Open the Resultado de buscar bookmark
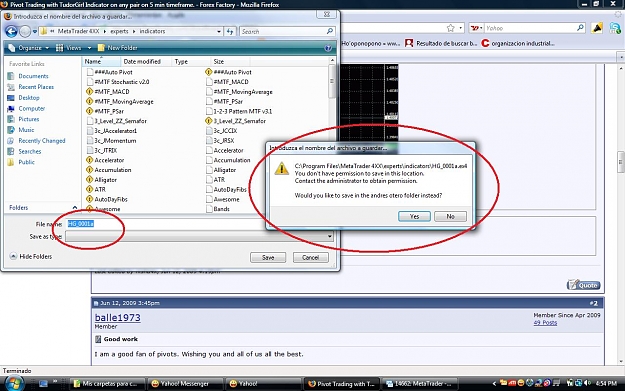The width and height of the screenshot is (625, 391). pyautogui.click(x=441, y=43)
